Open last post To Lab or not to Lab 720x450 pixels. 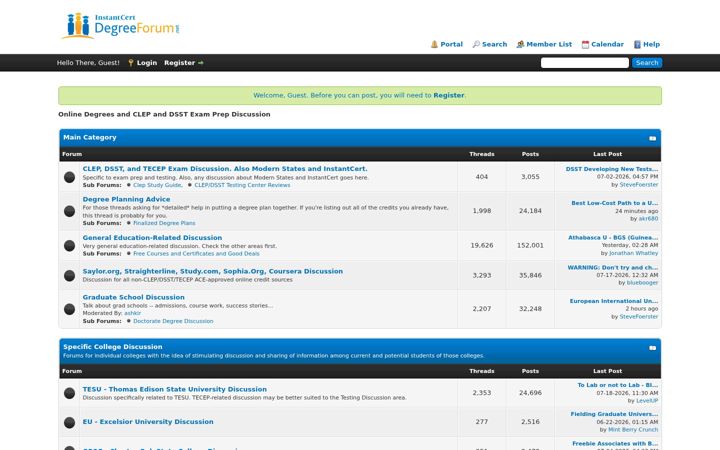618,385
